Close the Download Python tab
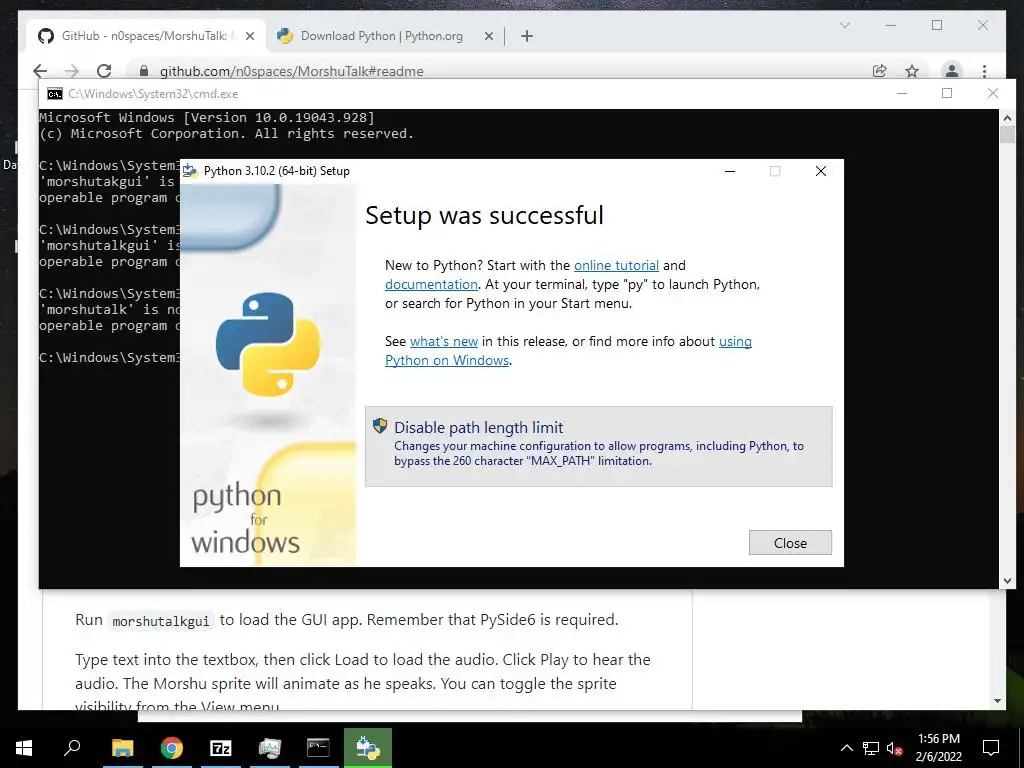Viewport: 1024px width, 768px height. [x=488, y=37]
